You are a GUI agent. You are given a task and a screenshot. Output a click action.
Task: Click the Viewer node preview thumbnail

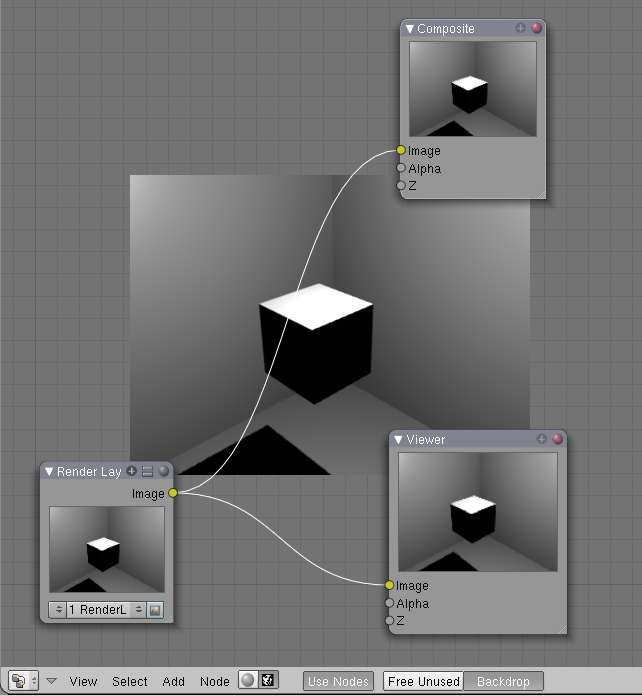pyautogui.click(x=478, y=512)
